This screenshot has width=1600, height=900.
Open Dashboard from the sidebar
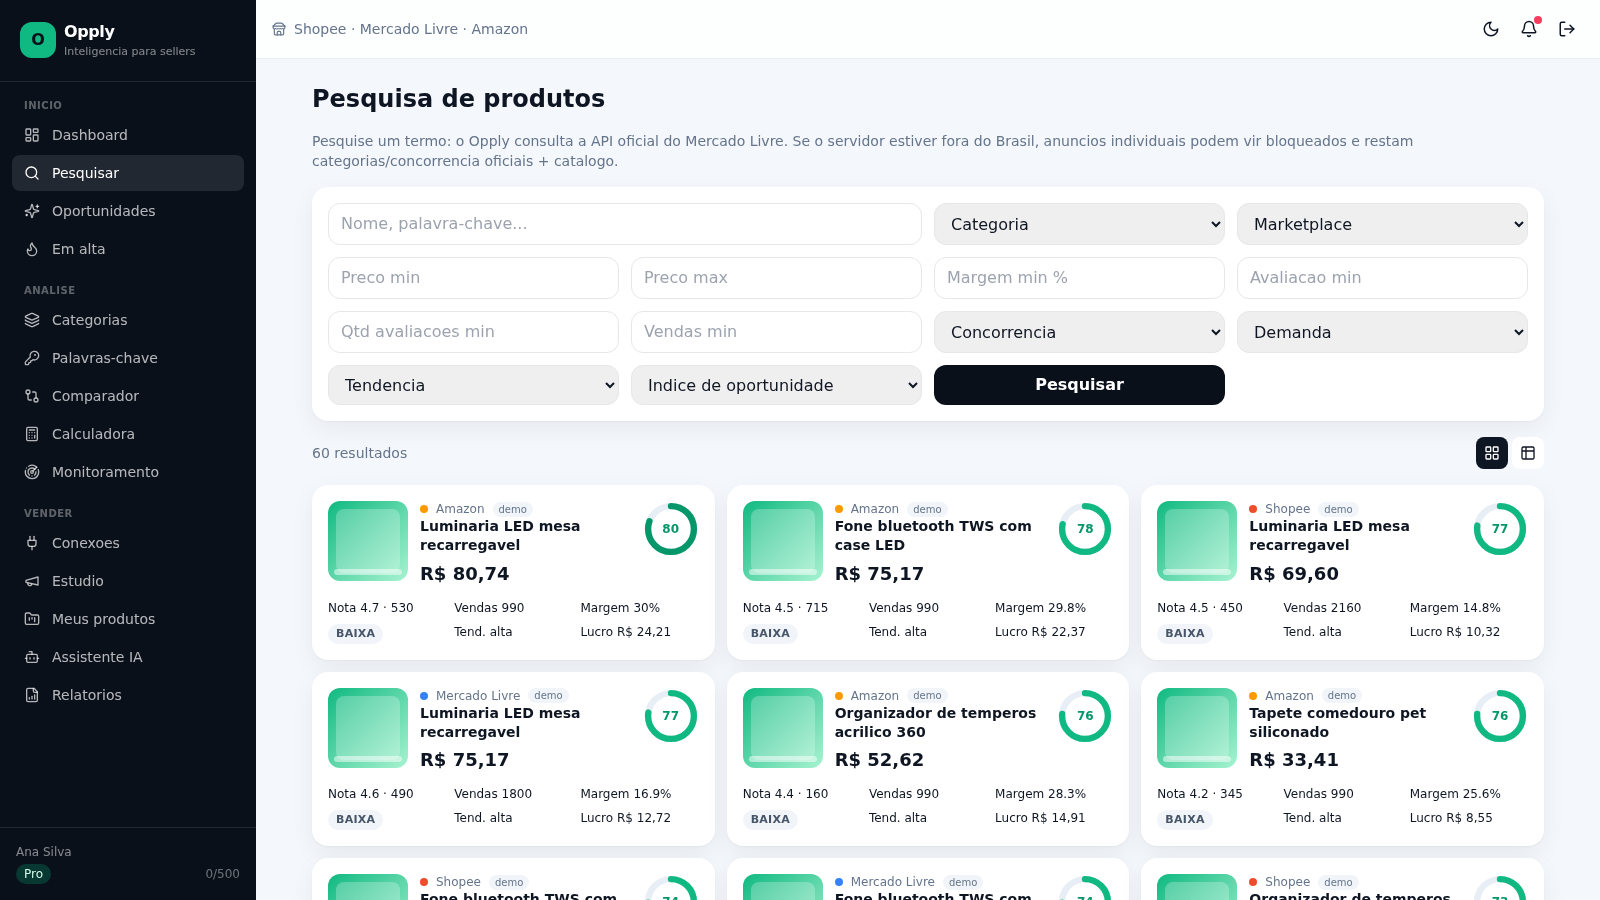coord(128,135)
